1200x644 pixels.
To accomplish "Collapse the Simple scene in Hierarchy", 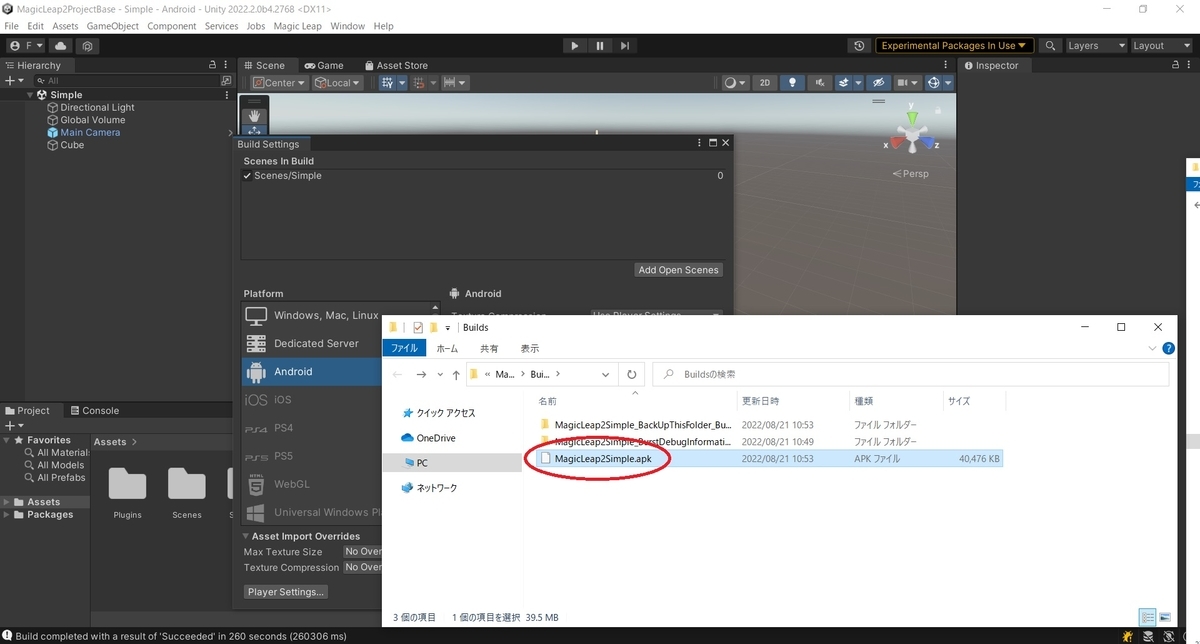I will [30, 95].
